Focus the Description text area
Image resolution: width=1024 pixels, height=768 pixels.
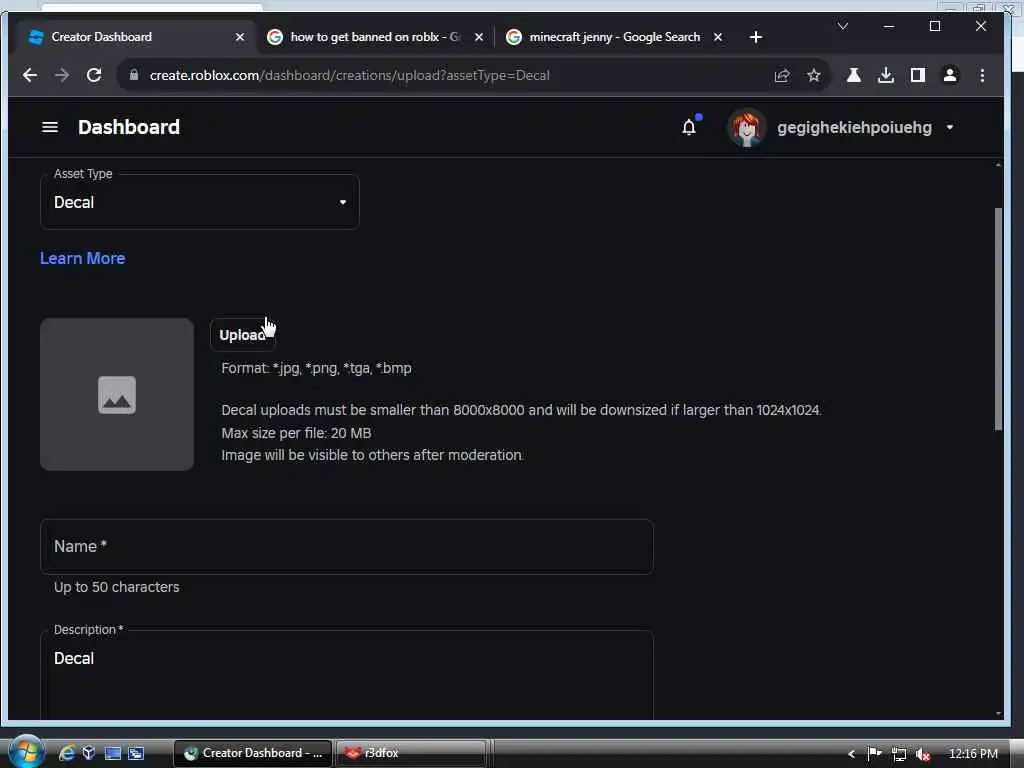click(347, 676)
